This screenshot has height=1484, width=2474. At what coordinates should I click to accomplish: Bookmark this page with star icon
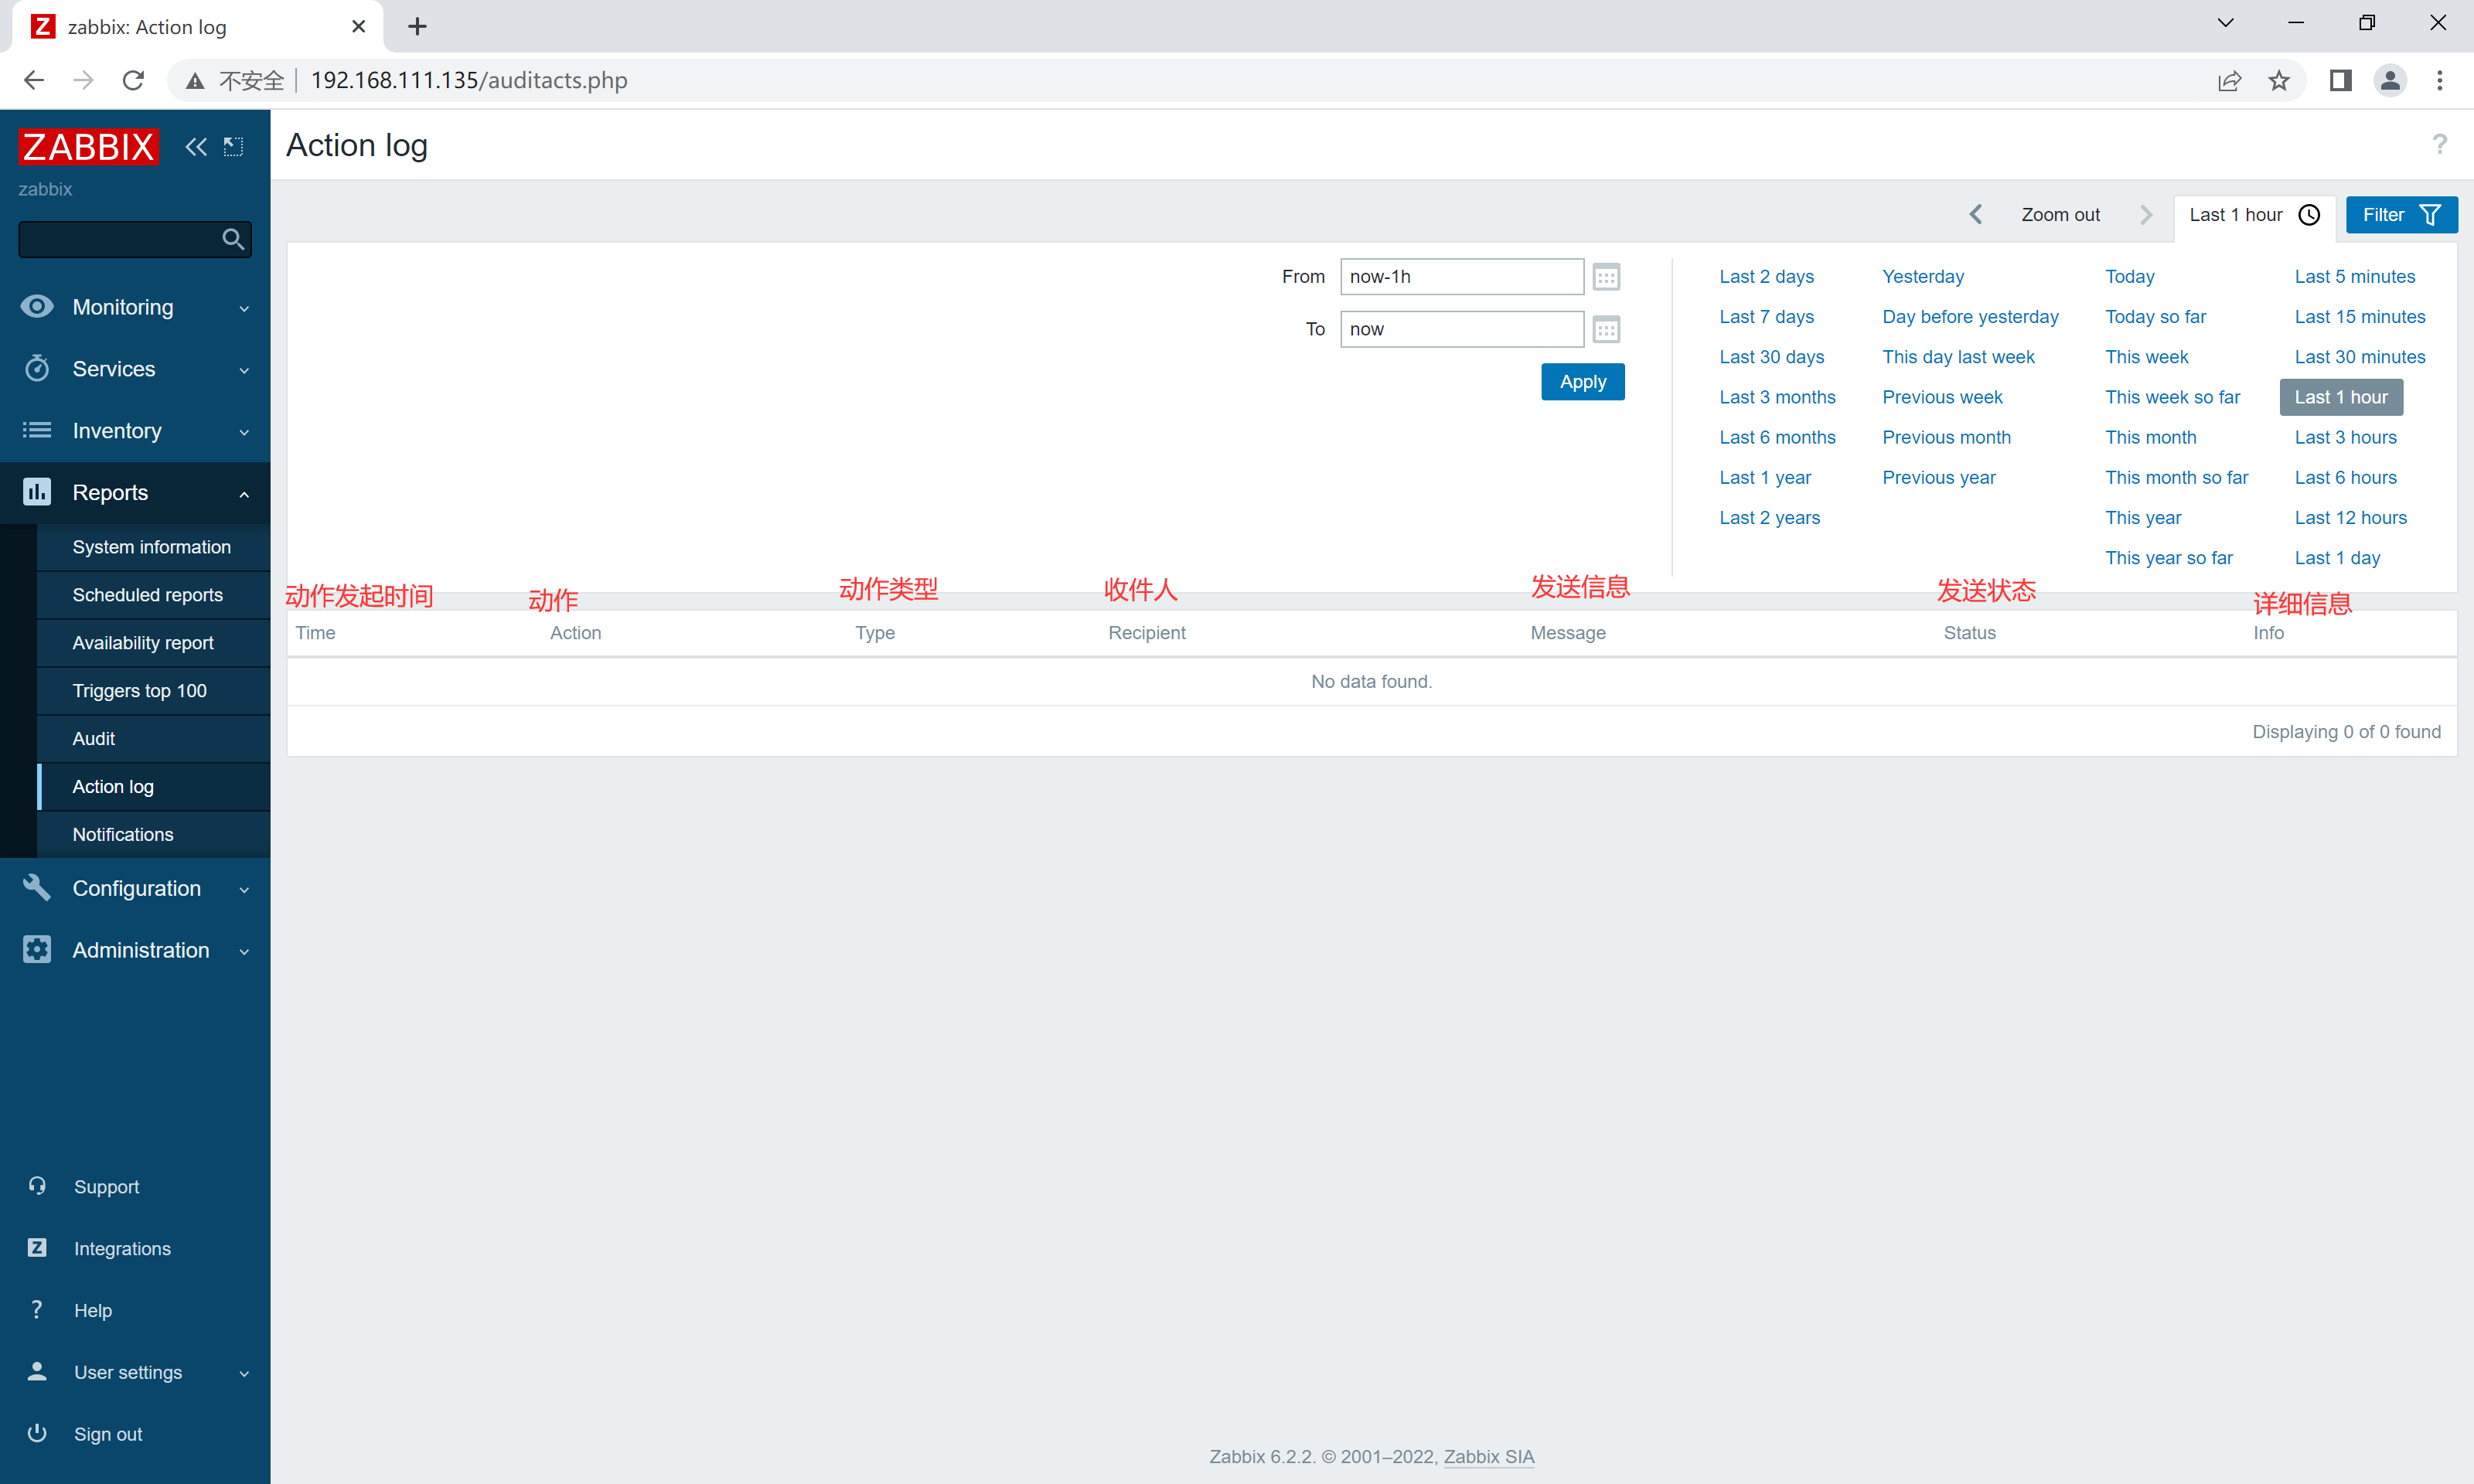pos(2279,80)
